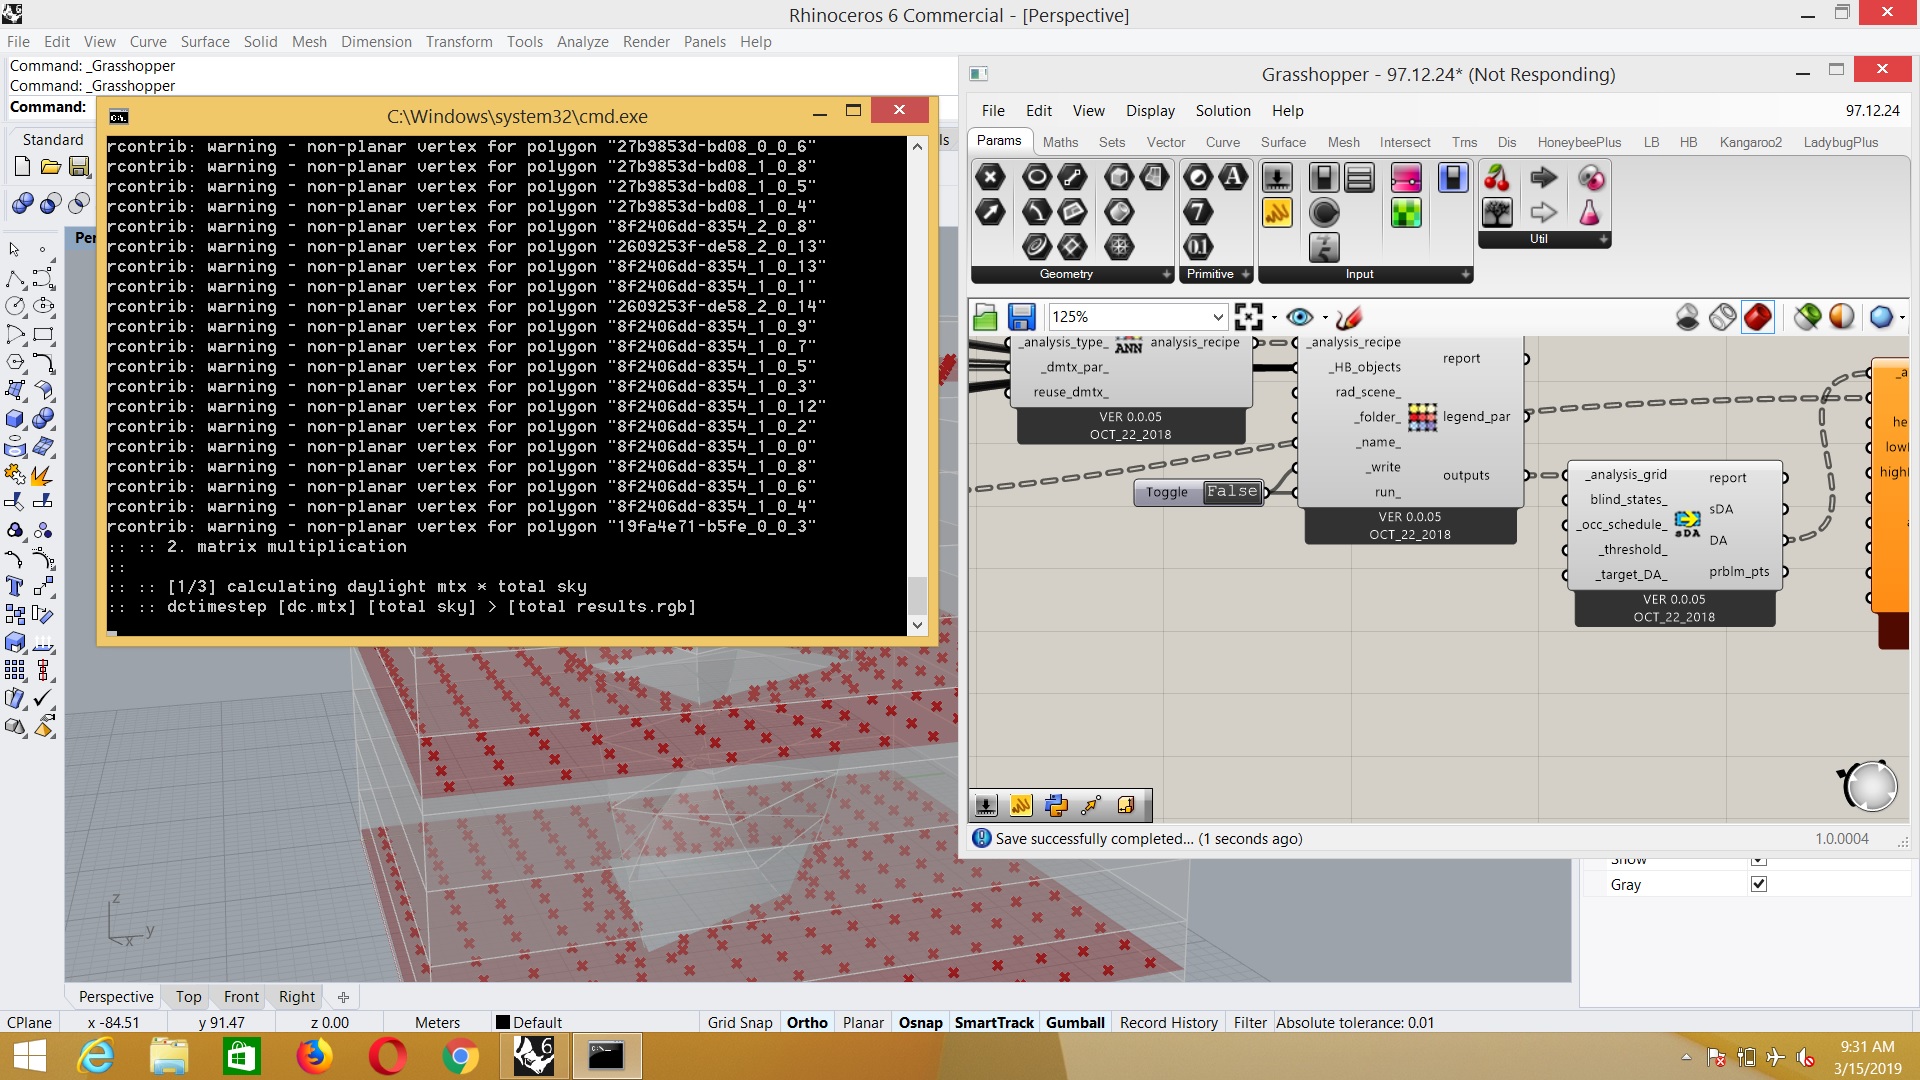Screen dimensions: 1920x1080
Task: Click Rhino New document icon in Standard toolbar
Action: click(x=22, y=167)
